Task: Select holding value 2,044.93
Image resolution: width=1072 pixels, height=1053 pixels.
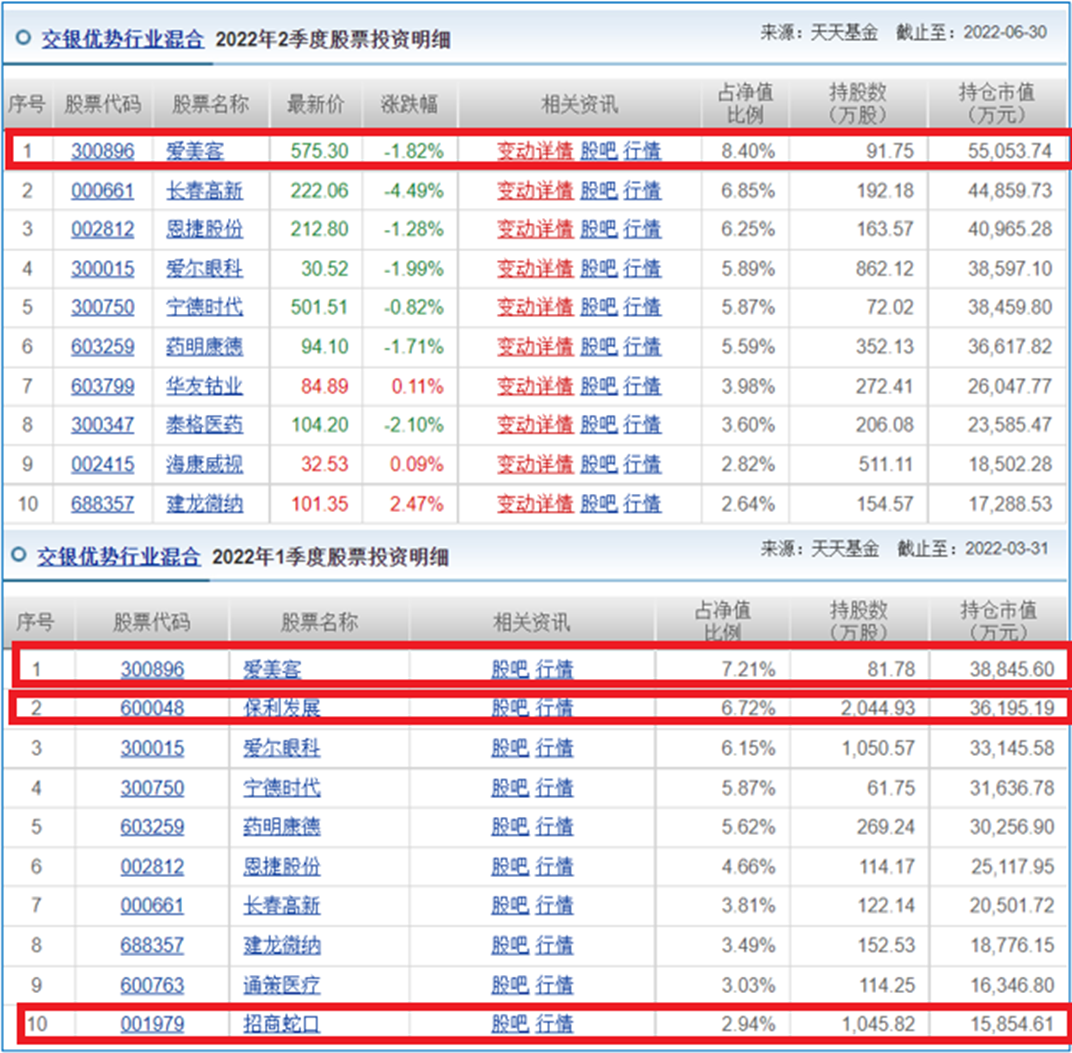Action: [x=878, y=708]
